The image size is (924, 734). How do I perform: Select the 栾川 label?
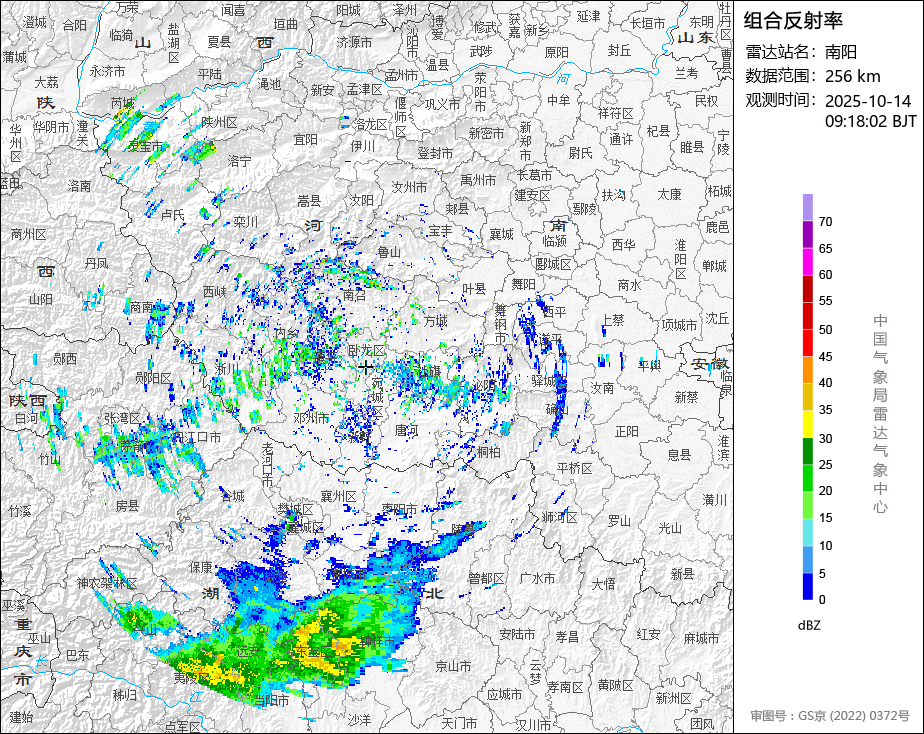point(245,222)
